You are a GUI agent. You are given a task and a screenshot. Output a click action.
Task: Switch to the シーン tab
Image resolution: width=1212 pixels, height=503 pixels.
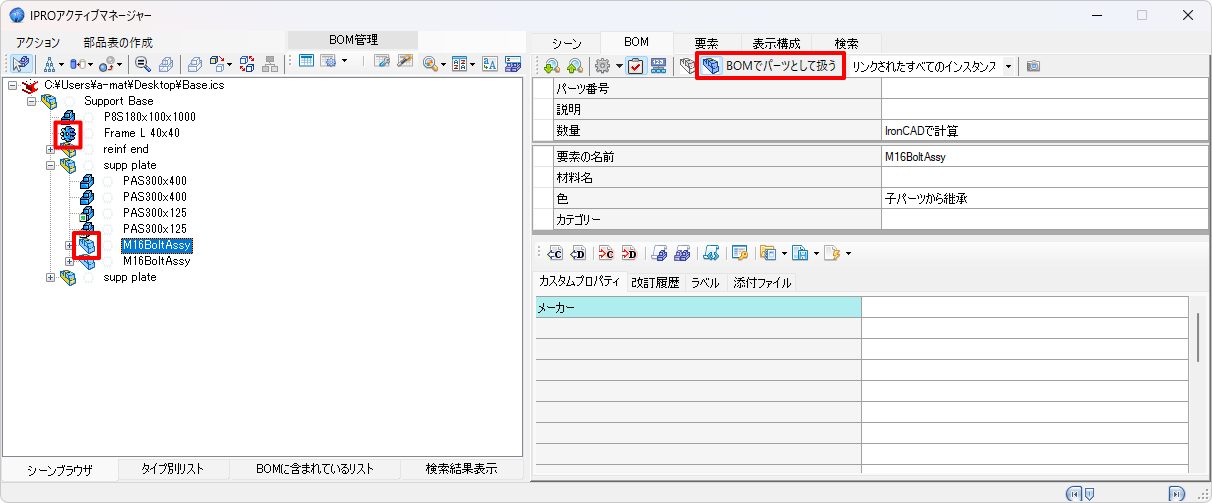point(566,43)
